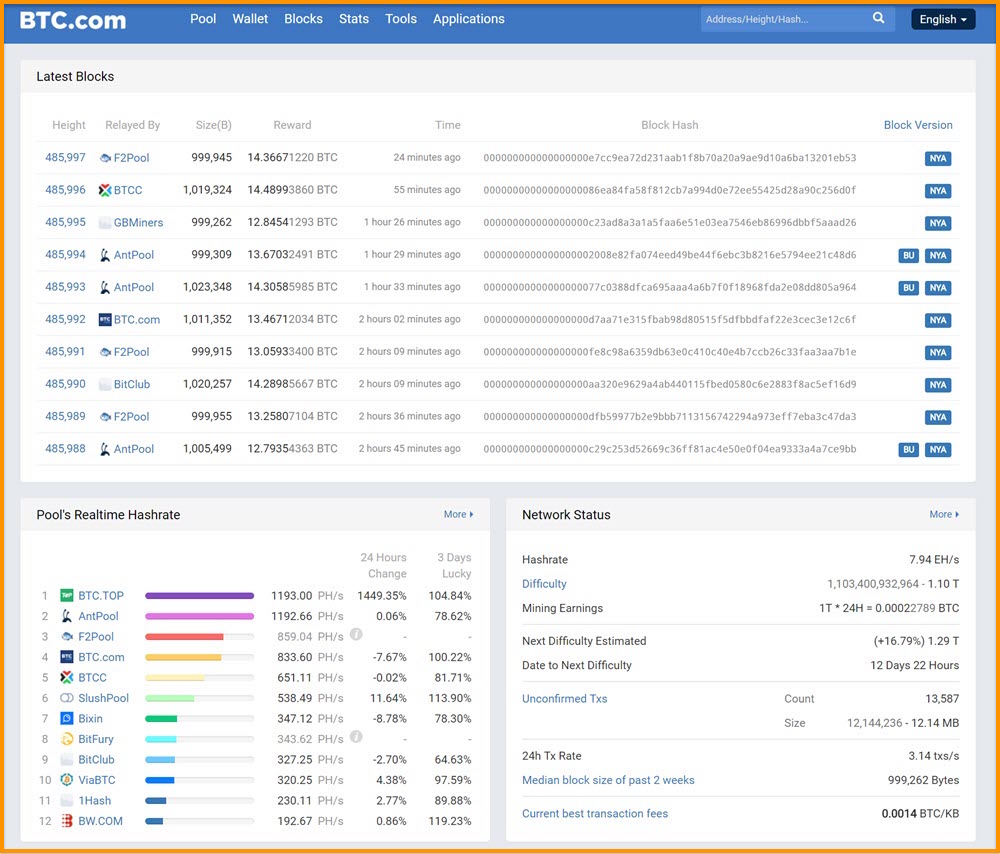This screenshot has width=1000, height=854.
Task: Click F2Pool fish icon in block 485,997 row
Action: point(105,158)
